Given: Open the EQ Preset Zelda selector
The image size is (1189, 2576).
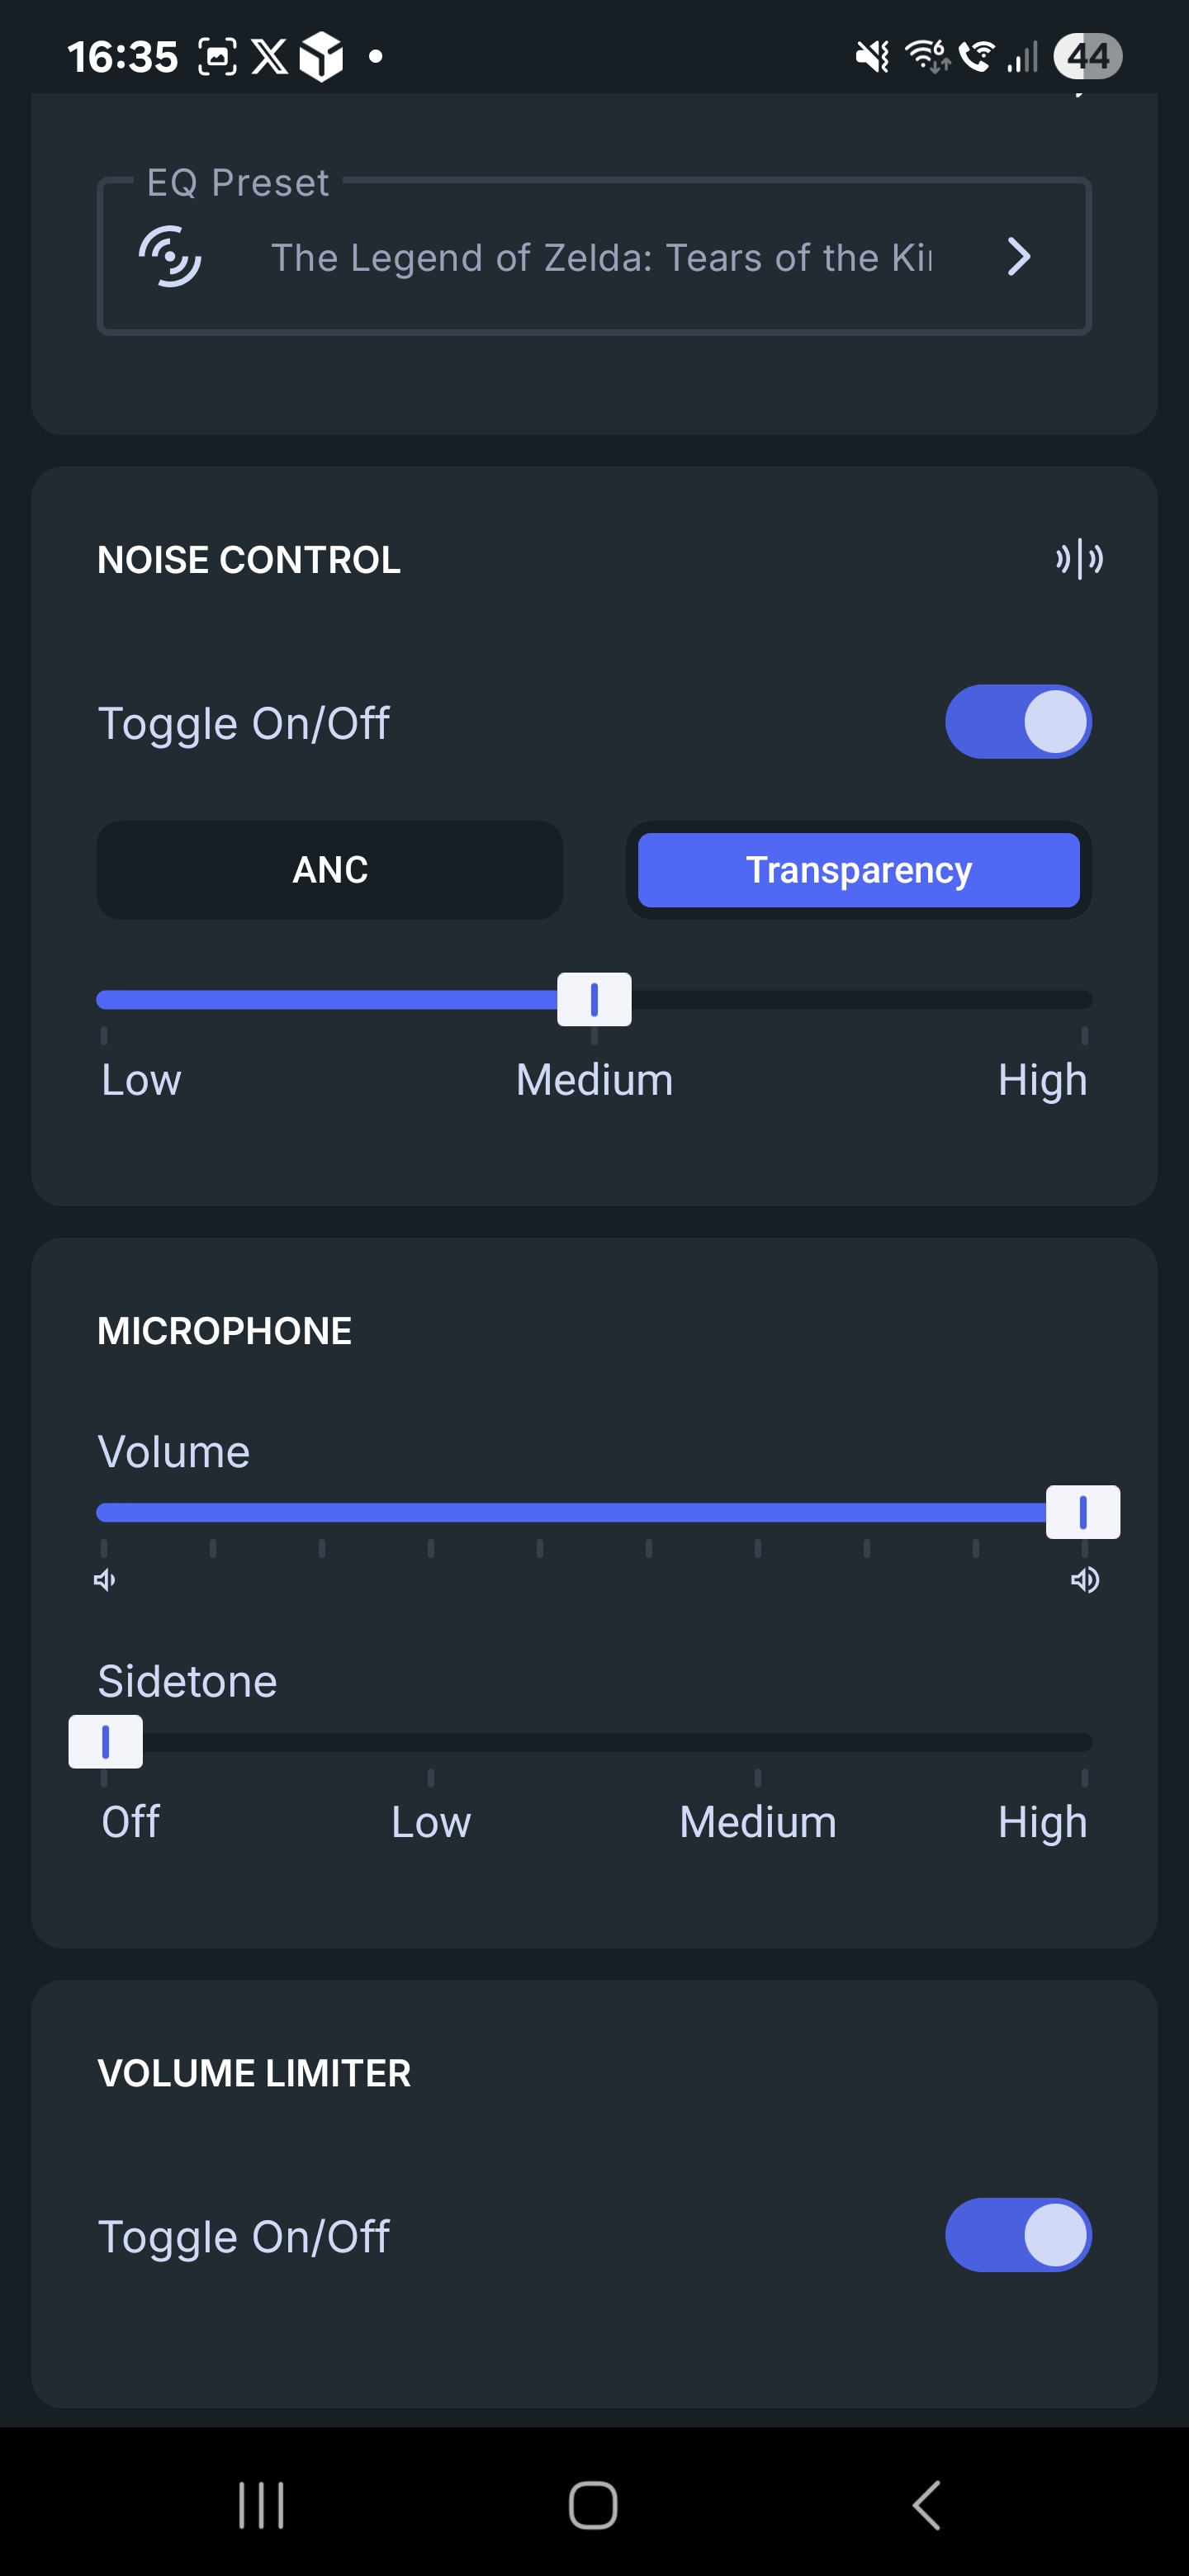Looking at the screenshot, I should (x=594, y=257).
